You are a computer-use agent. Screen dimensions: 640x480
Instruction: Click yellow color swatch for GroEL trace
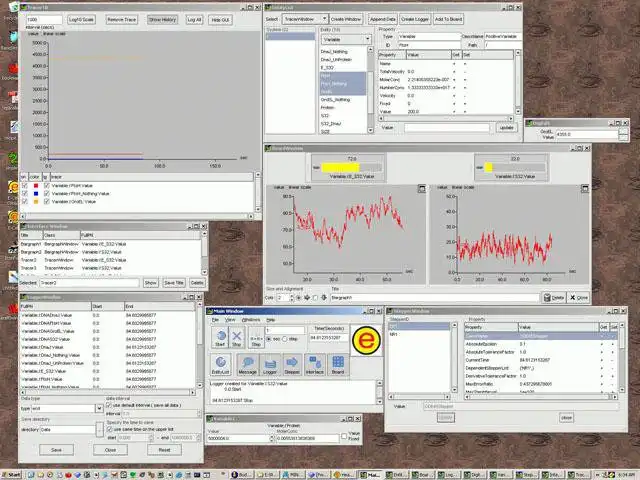[x=36, y=202]
